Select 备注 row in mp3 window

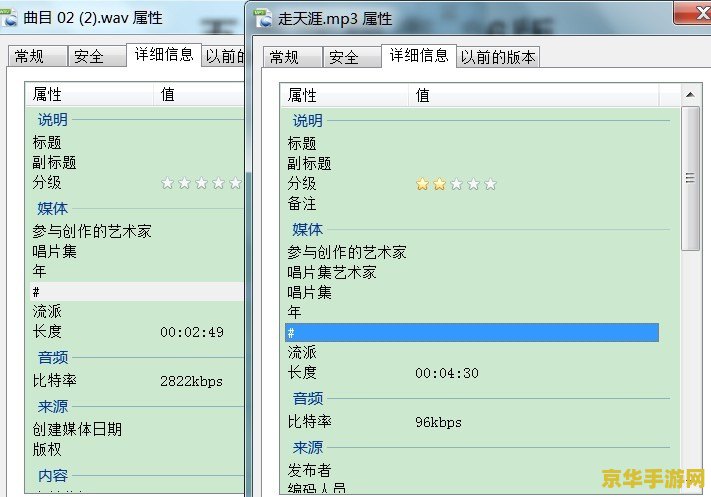[472, 204]
